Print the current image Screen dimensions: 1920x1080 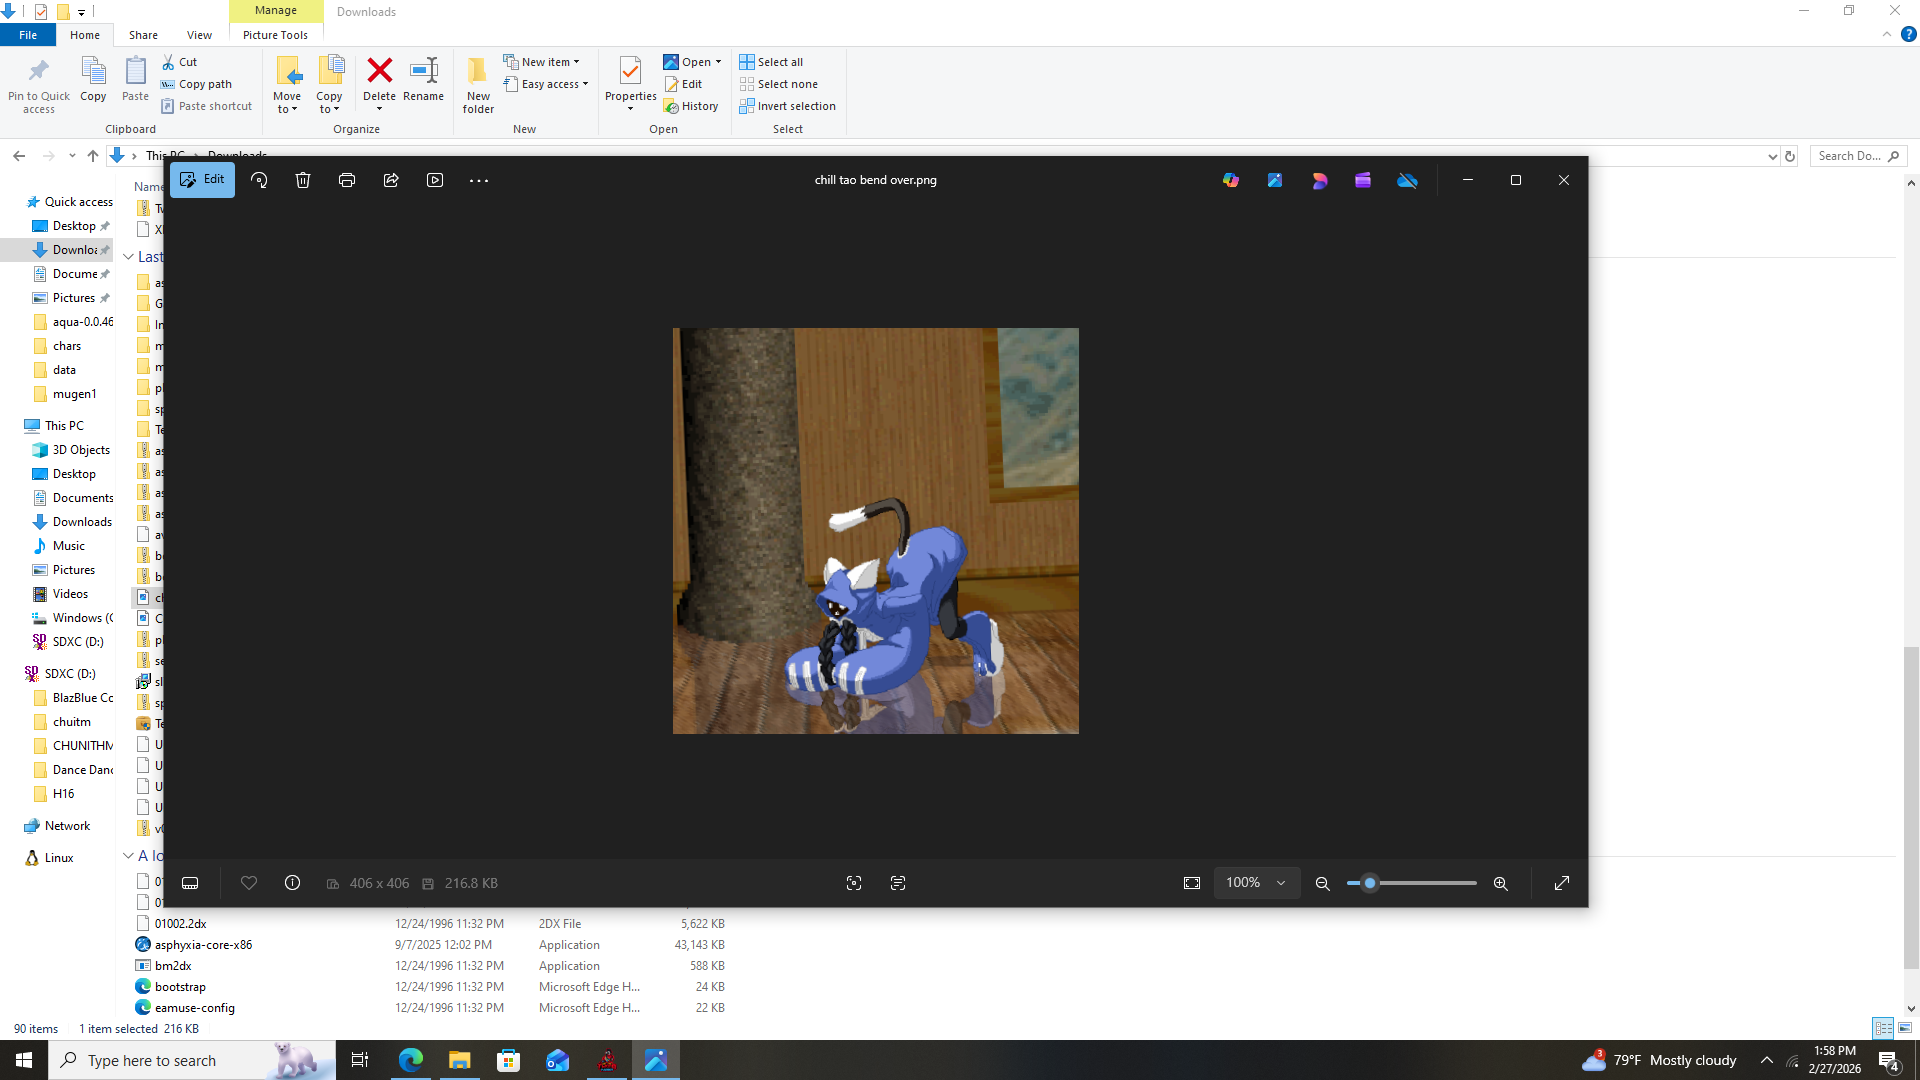[x=347, y=180]
